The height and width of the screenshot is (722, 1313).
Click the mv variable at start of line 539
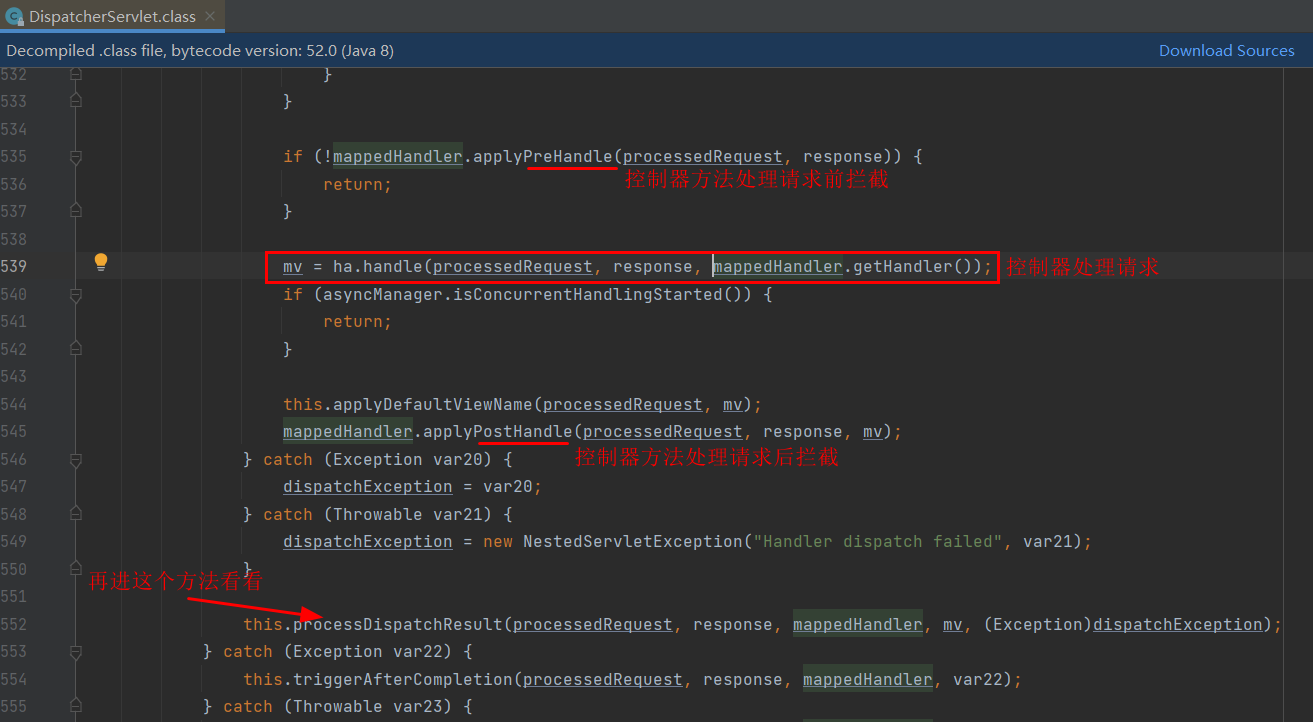292,266
